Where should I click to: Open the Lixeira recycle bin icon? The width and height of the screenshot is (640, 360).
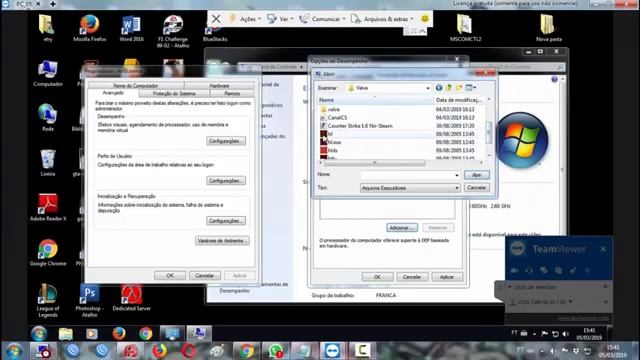(x=48, y=162)
